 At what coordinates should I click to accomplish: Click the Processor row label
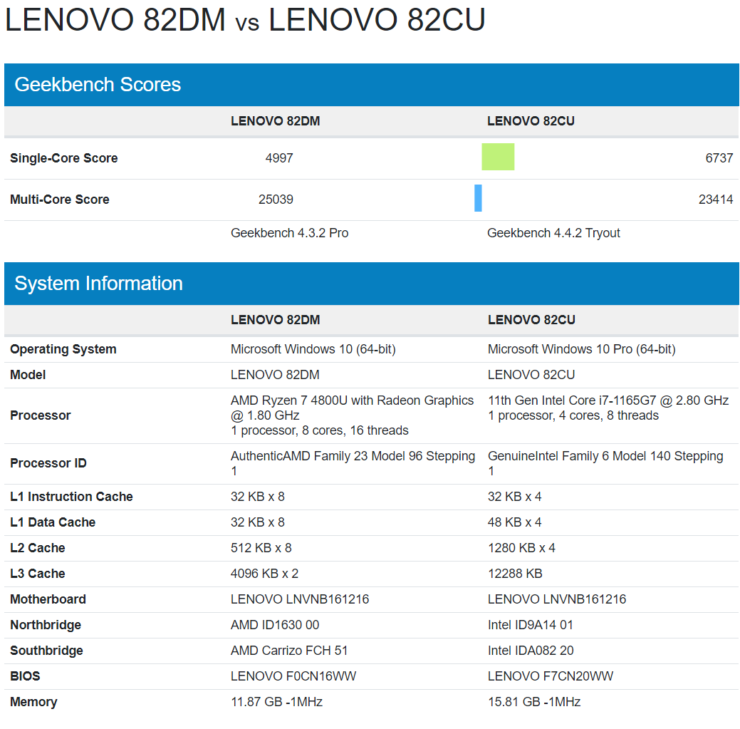click(40, 415)
